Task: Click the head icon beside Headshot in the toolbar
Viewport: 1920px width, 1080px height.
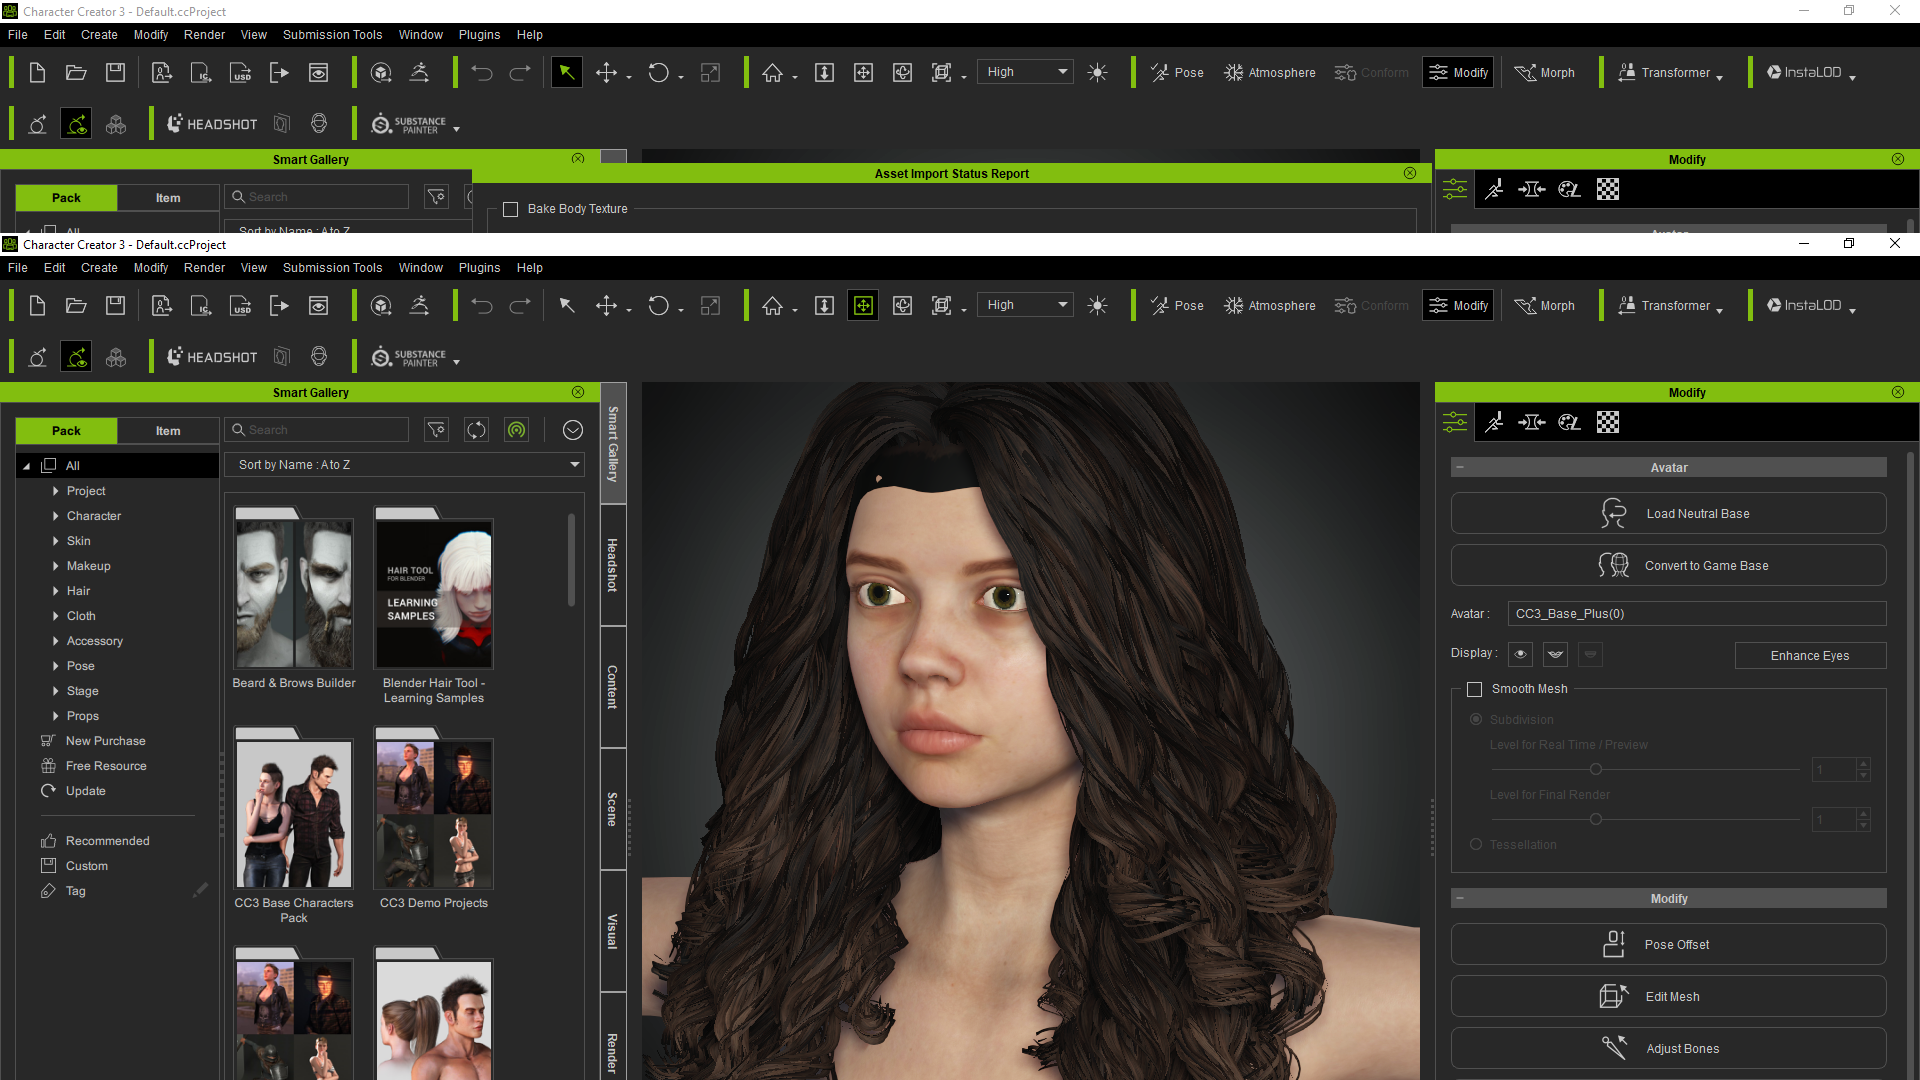Action: point(319,357)
